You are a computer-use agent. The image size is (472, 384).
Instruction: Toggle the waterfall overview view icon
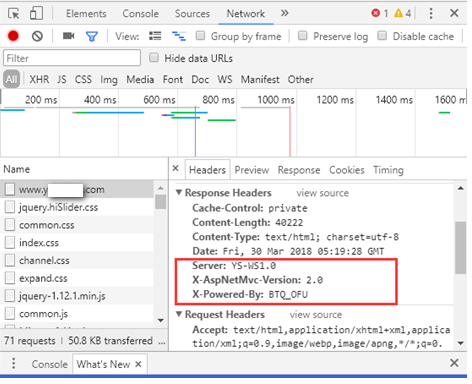179,36
